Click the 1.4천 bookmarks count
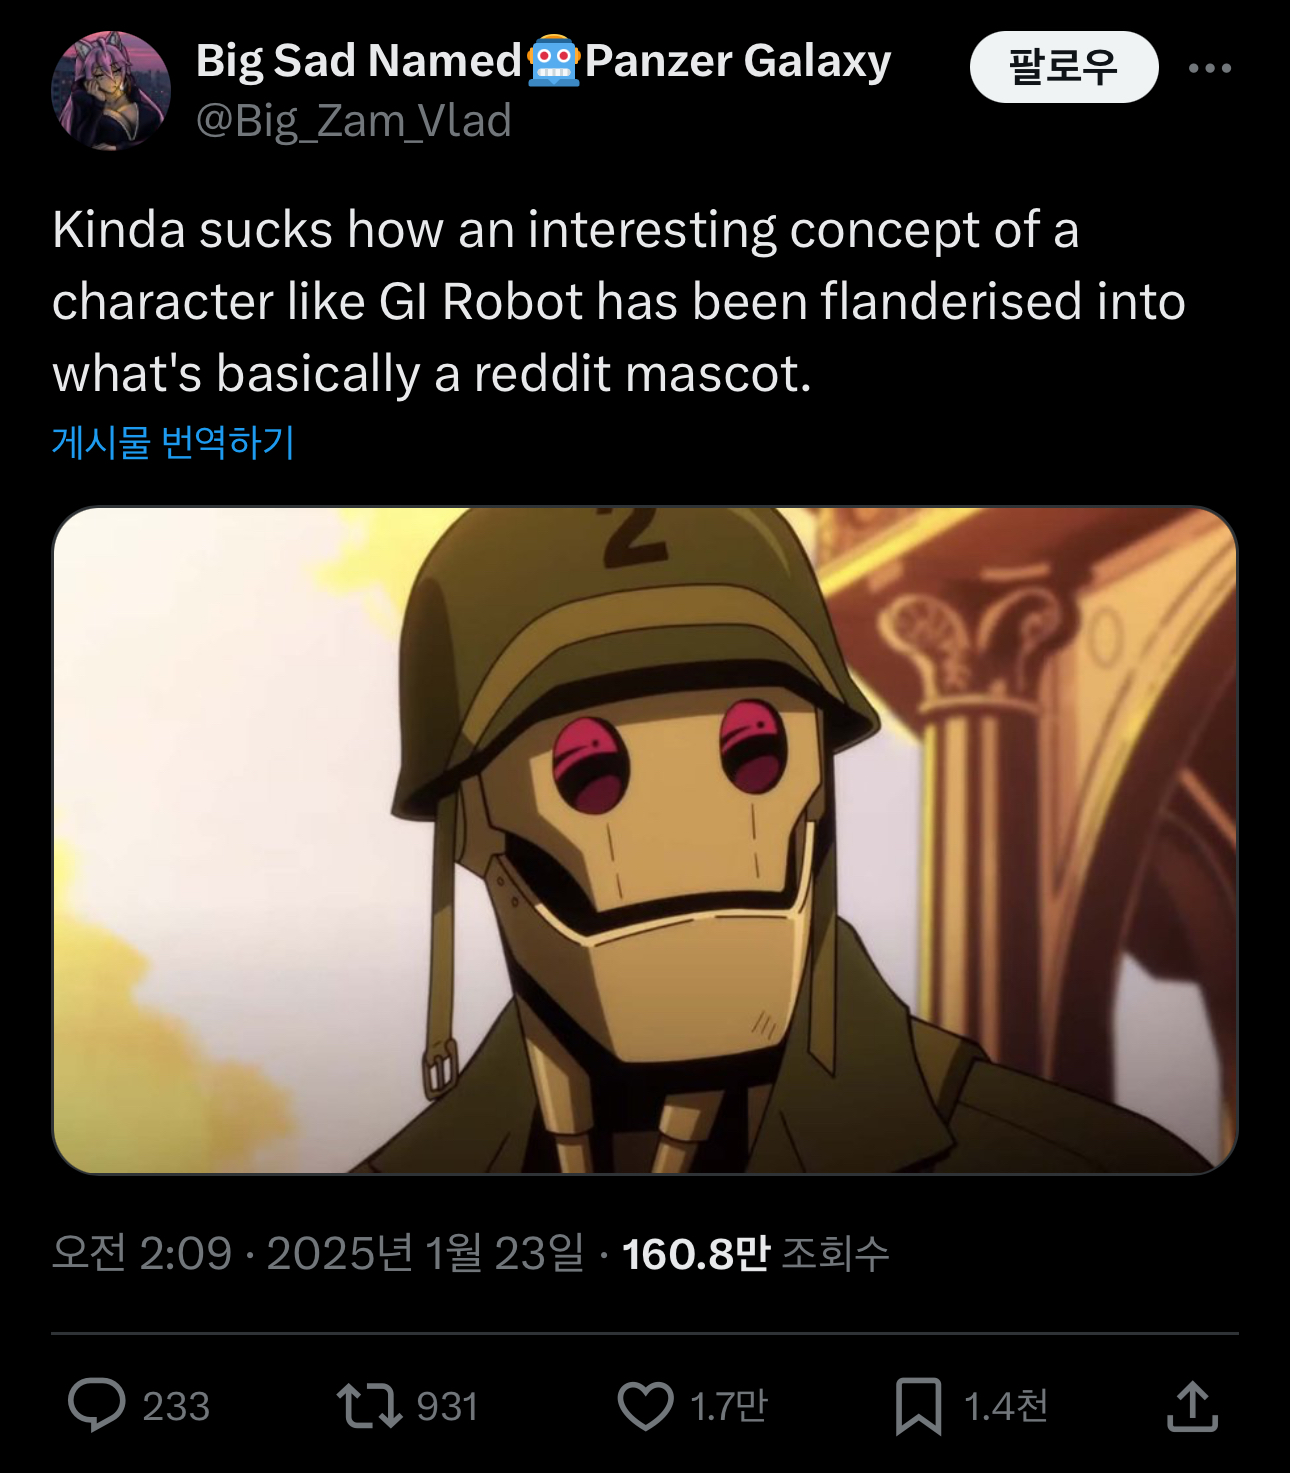1290x1473 pixels. pos(1005,1406)
